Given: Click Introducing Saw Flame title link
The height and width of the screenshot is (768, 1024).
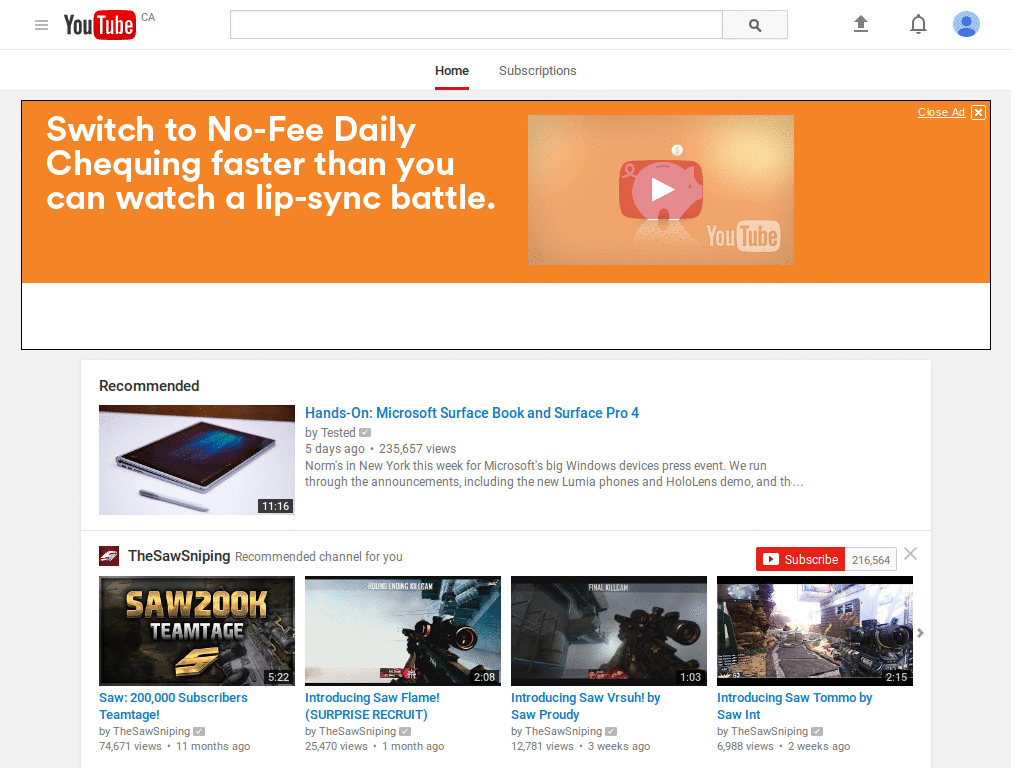Looking at the screenshot, I should click(x=372, y=706).
